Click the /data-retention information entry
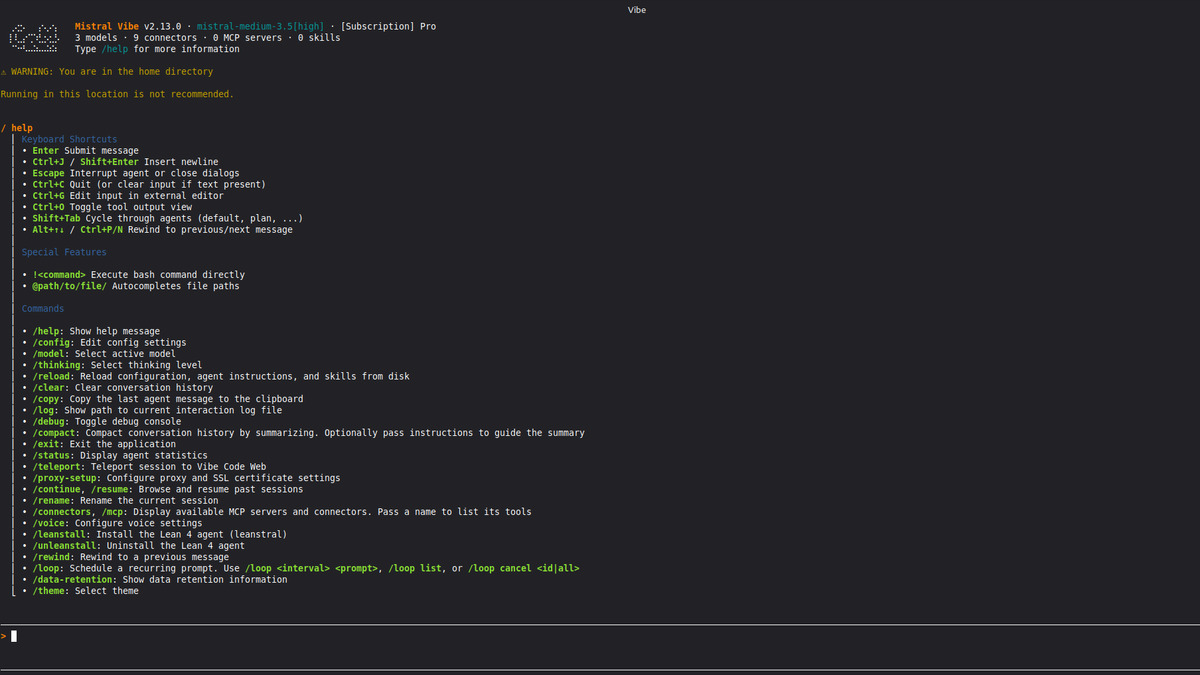 [155, 579]
